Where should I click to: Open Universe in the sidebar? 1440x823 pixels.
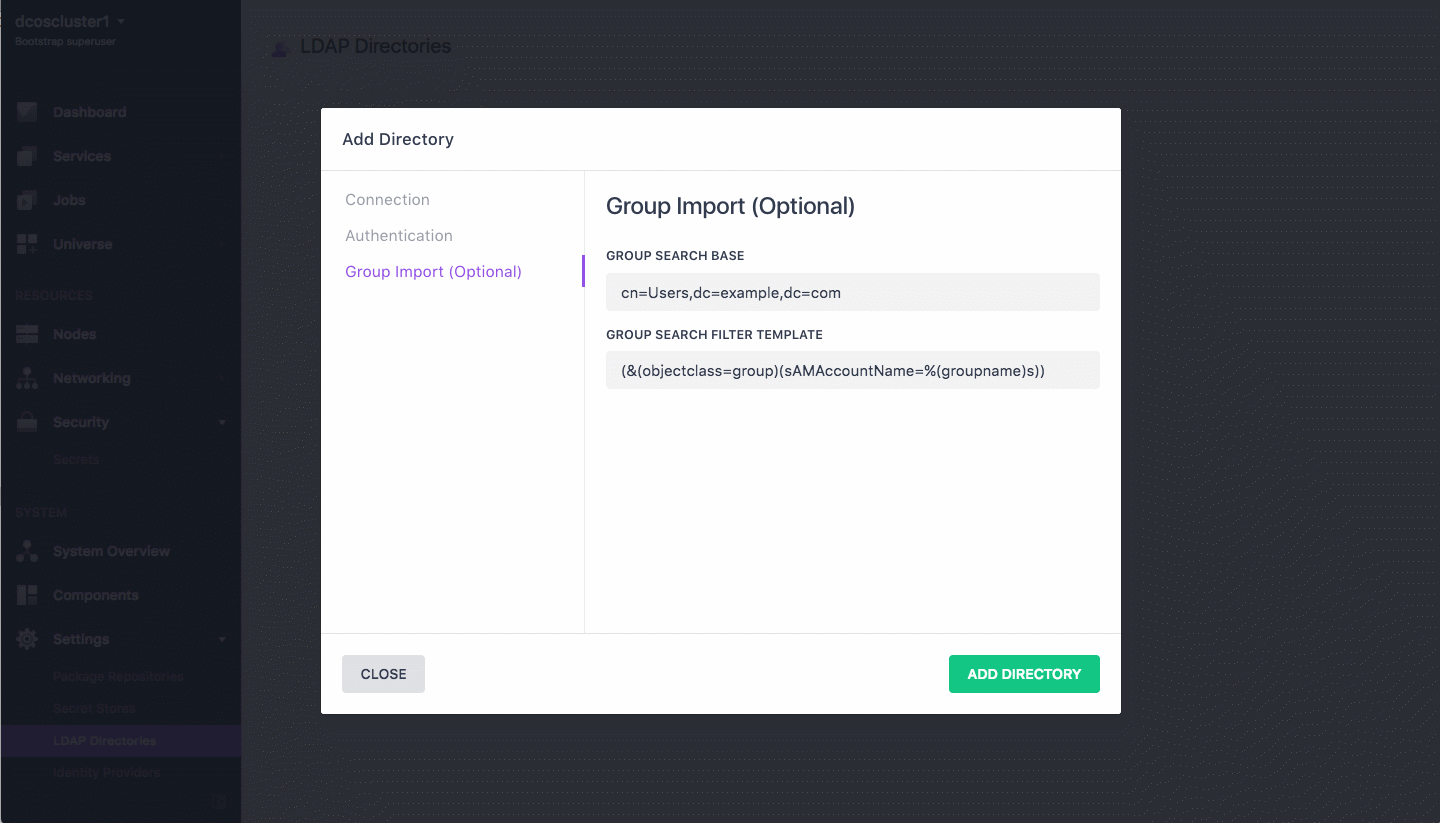82,244
